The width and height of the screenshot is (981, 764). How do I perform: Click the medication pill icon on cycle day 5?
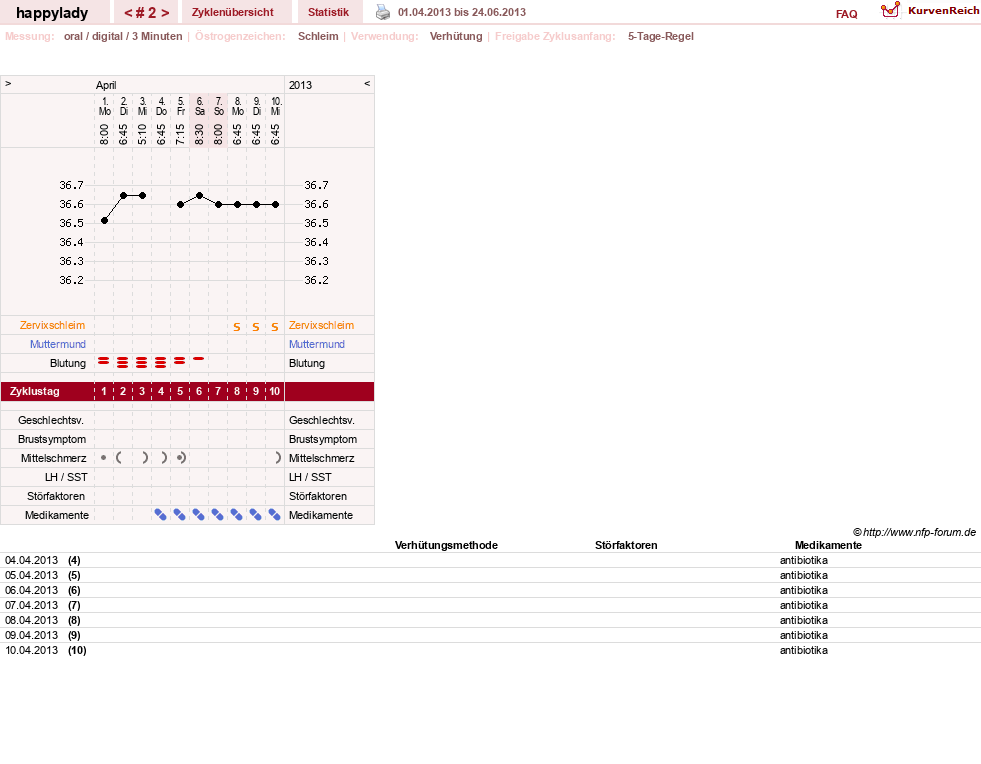tap(180, 515)
